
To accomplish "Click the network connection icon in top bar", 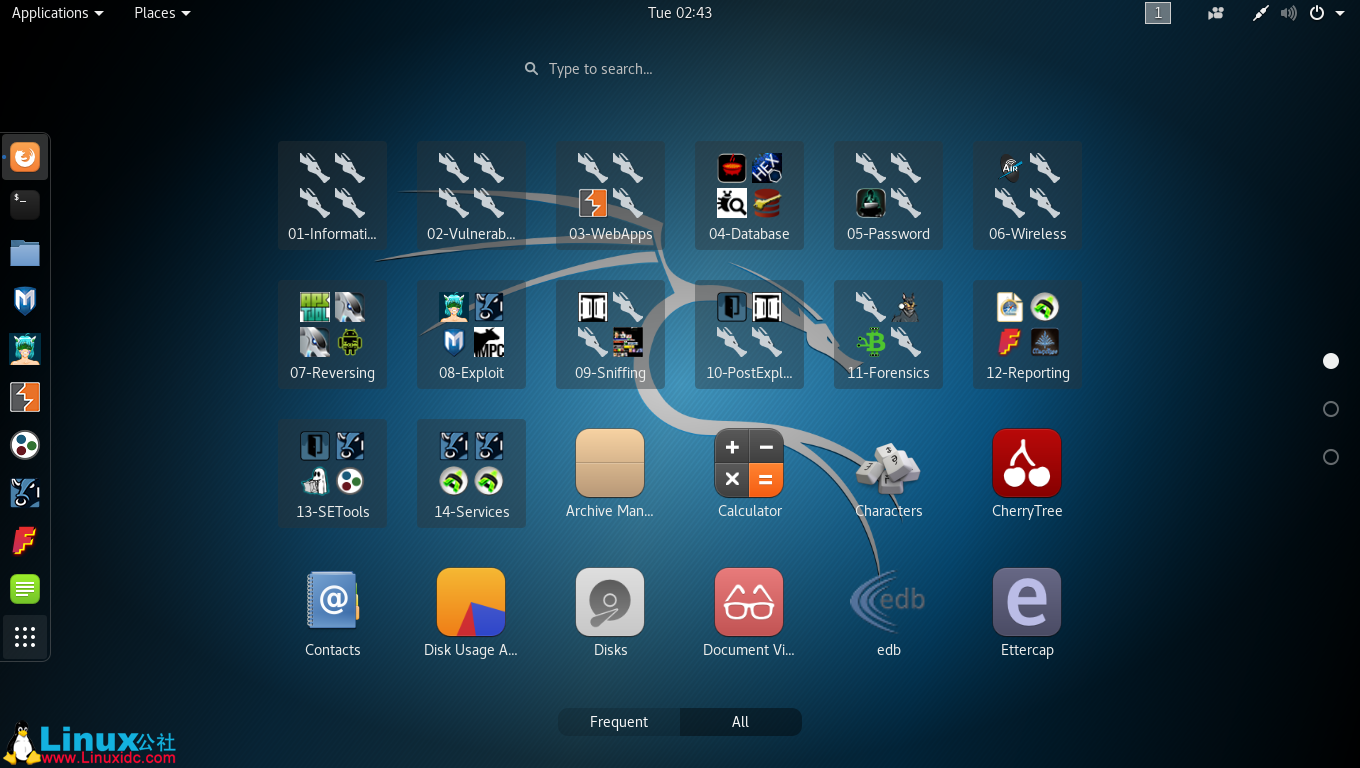I will click(x=1261, y=13).
